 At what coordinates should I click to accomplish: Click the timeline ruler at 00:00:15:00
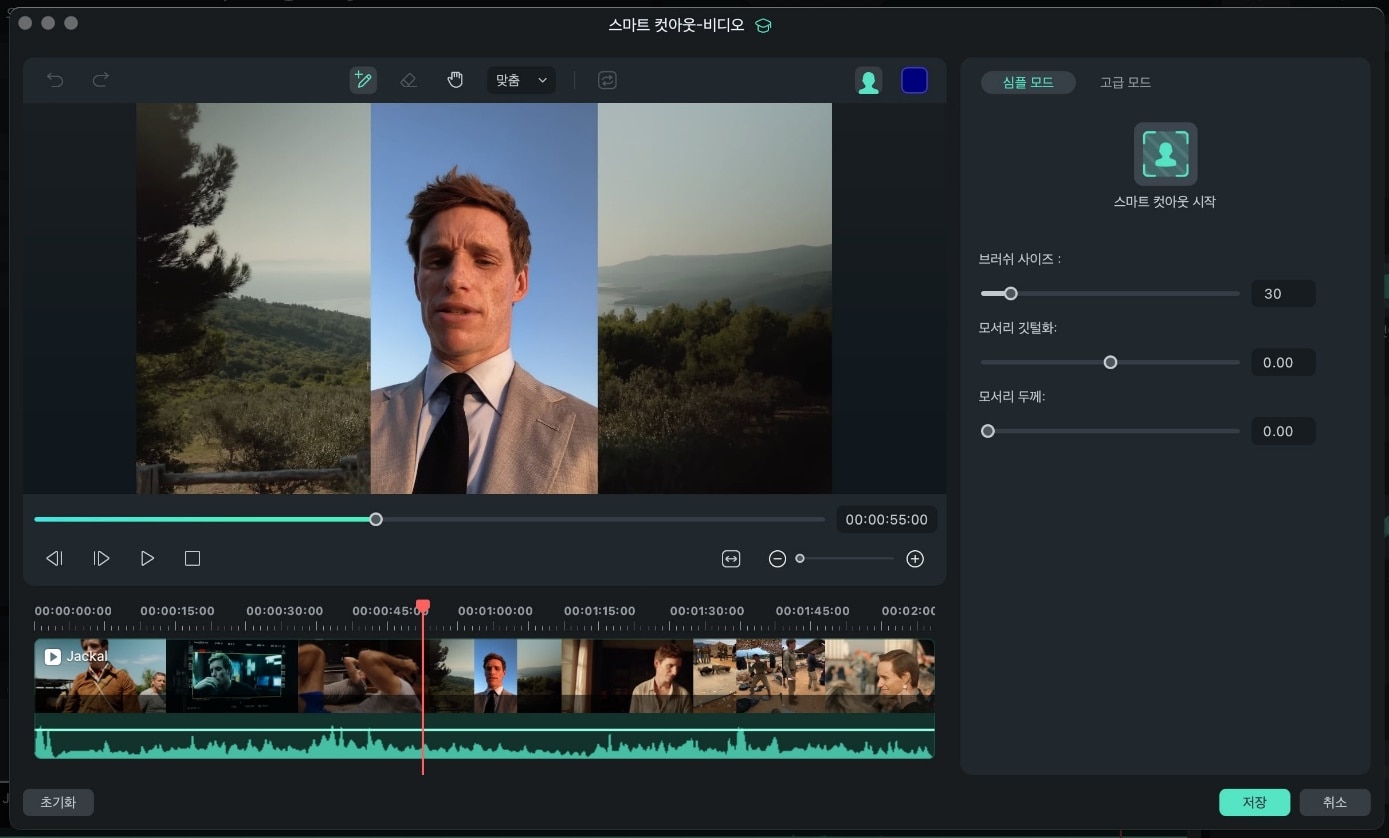177,611
